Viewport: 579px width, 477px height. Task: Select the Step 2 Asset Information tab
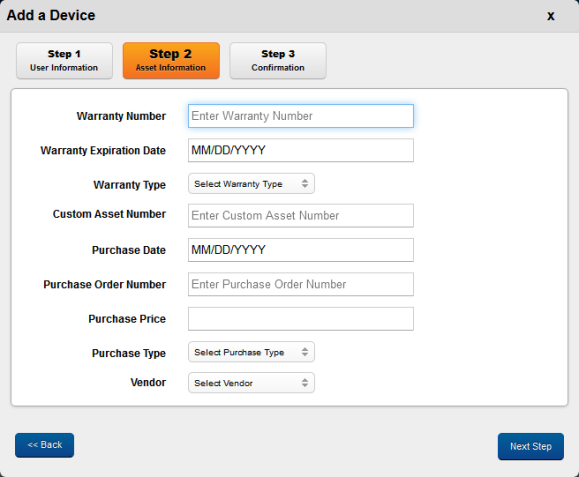(x=171, y=61)
